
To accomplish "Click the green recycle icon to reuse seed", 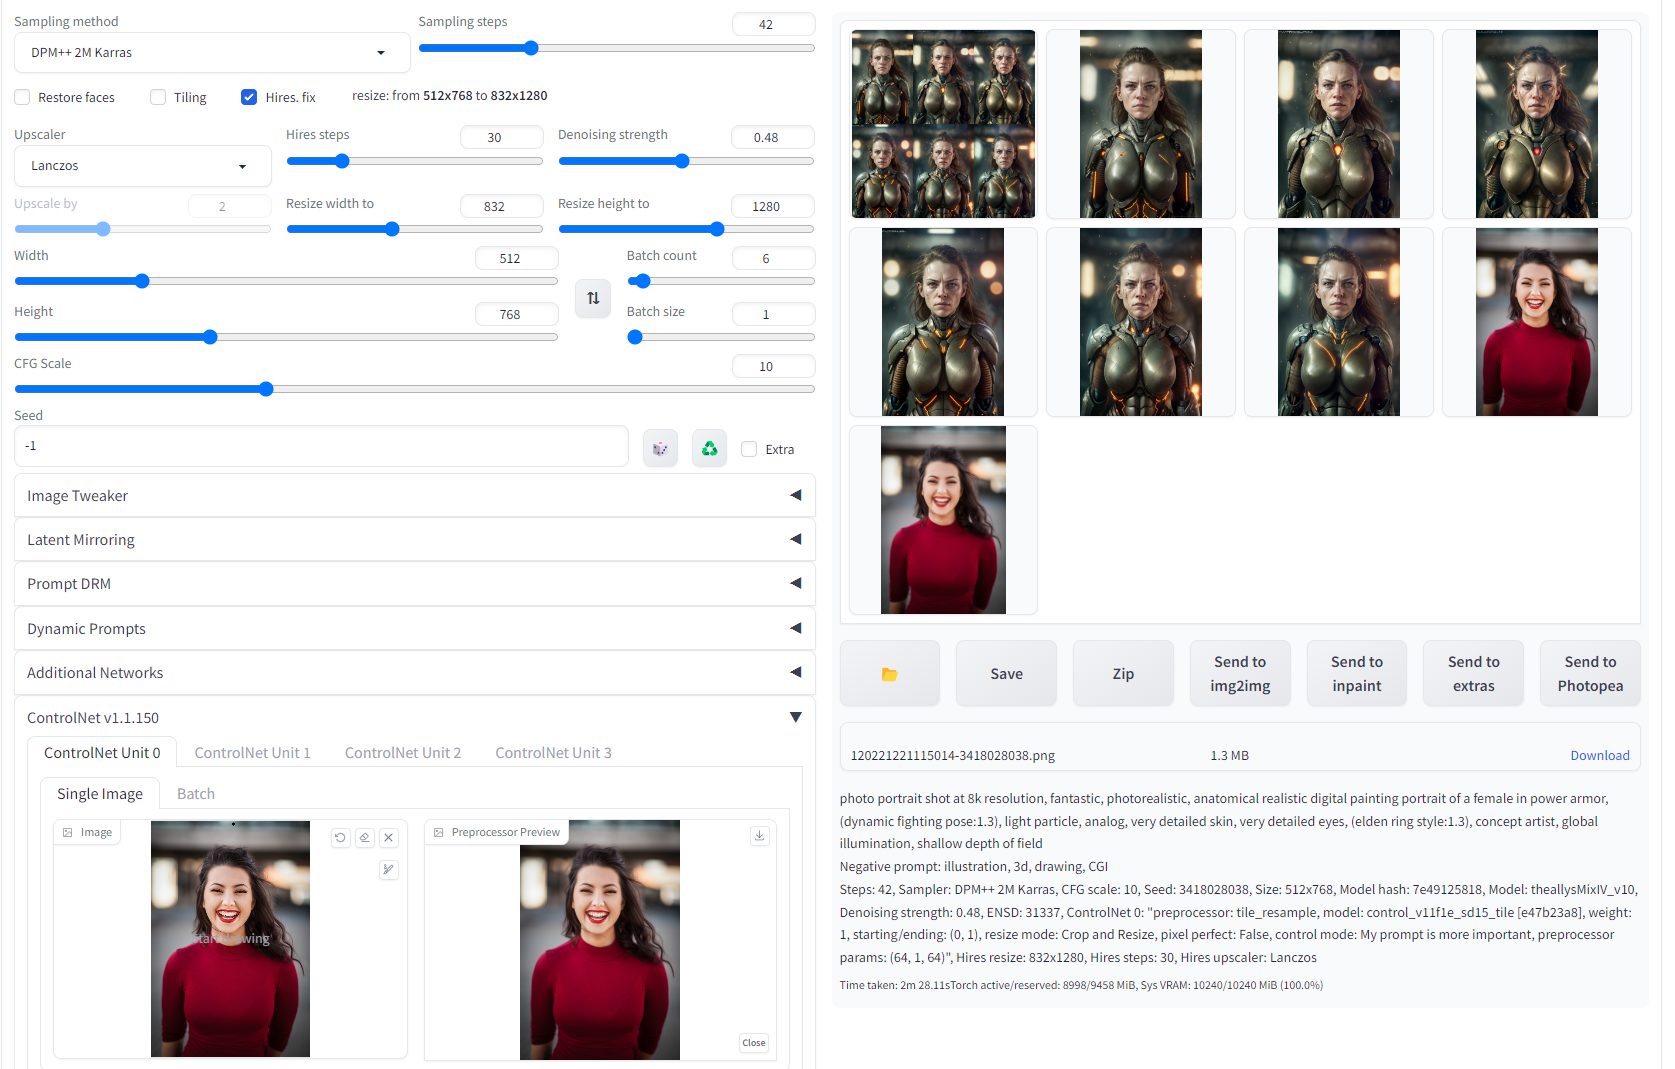I will pos(709,449).
